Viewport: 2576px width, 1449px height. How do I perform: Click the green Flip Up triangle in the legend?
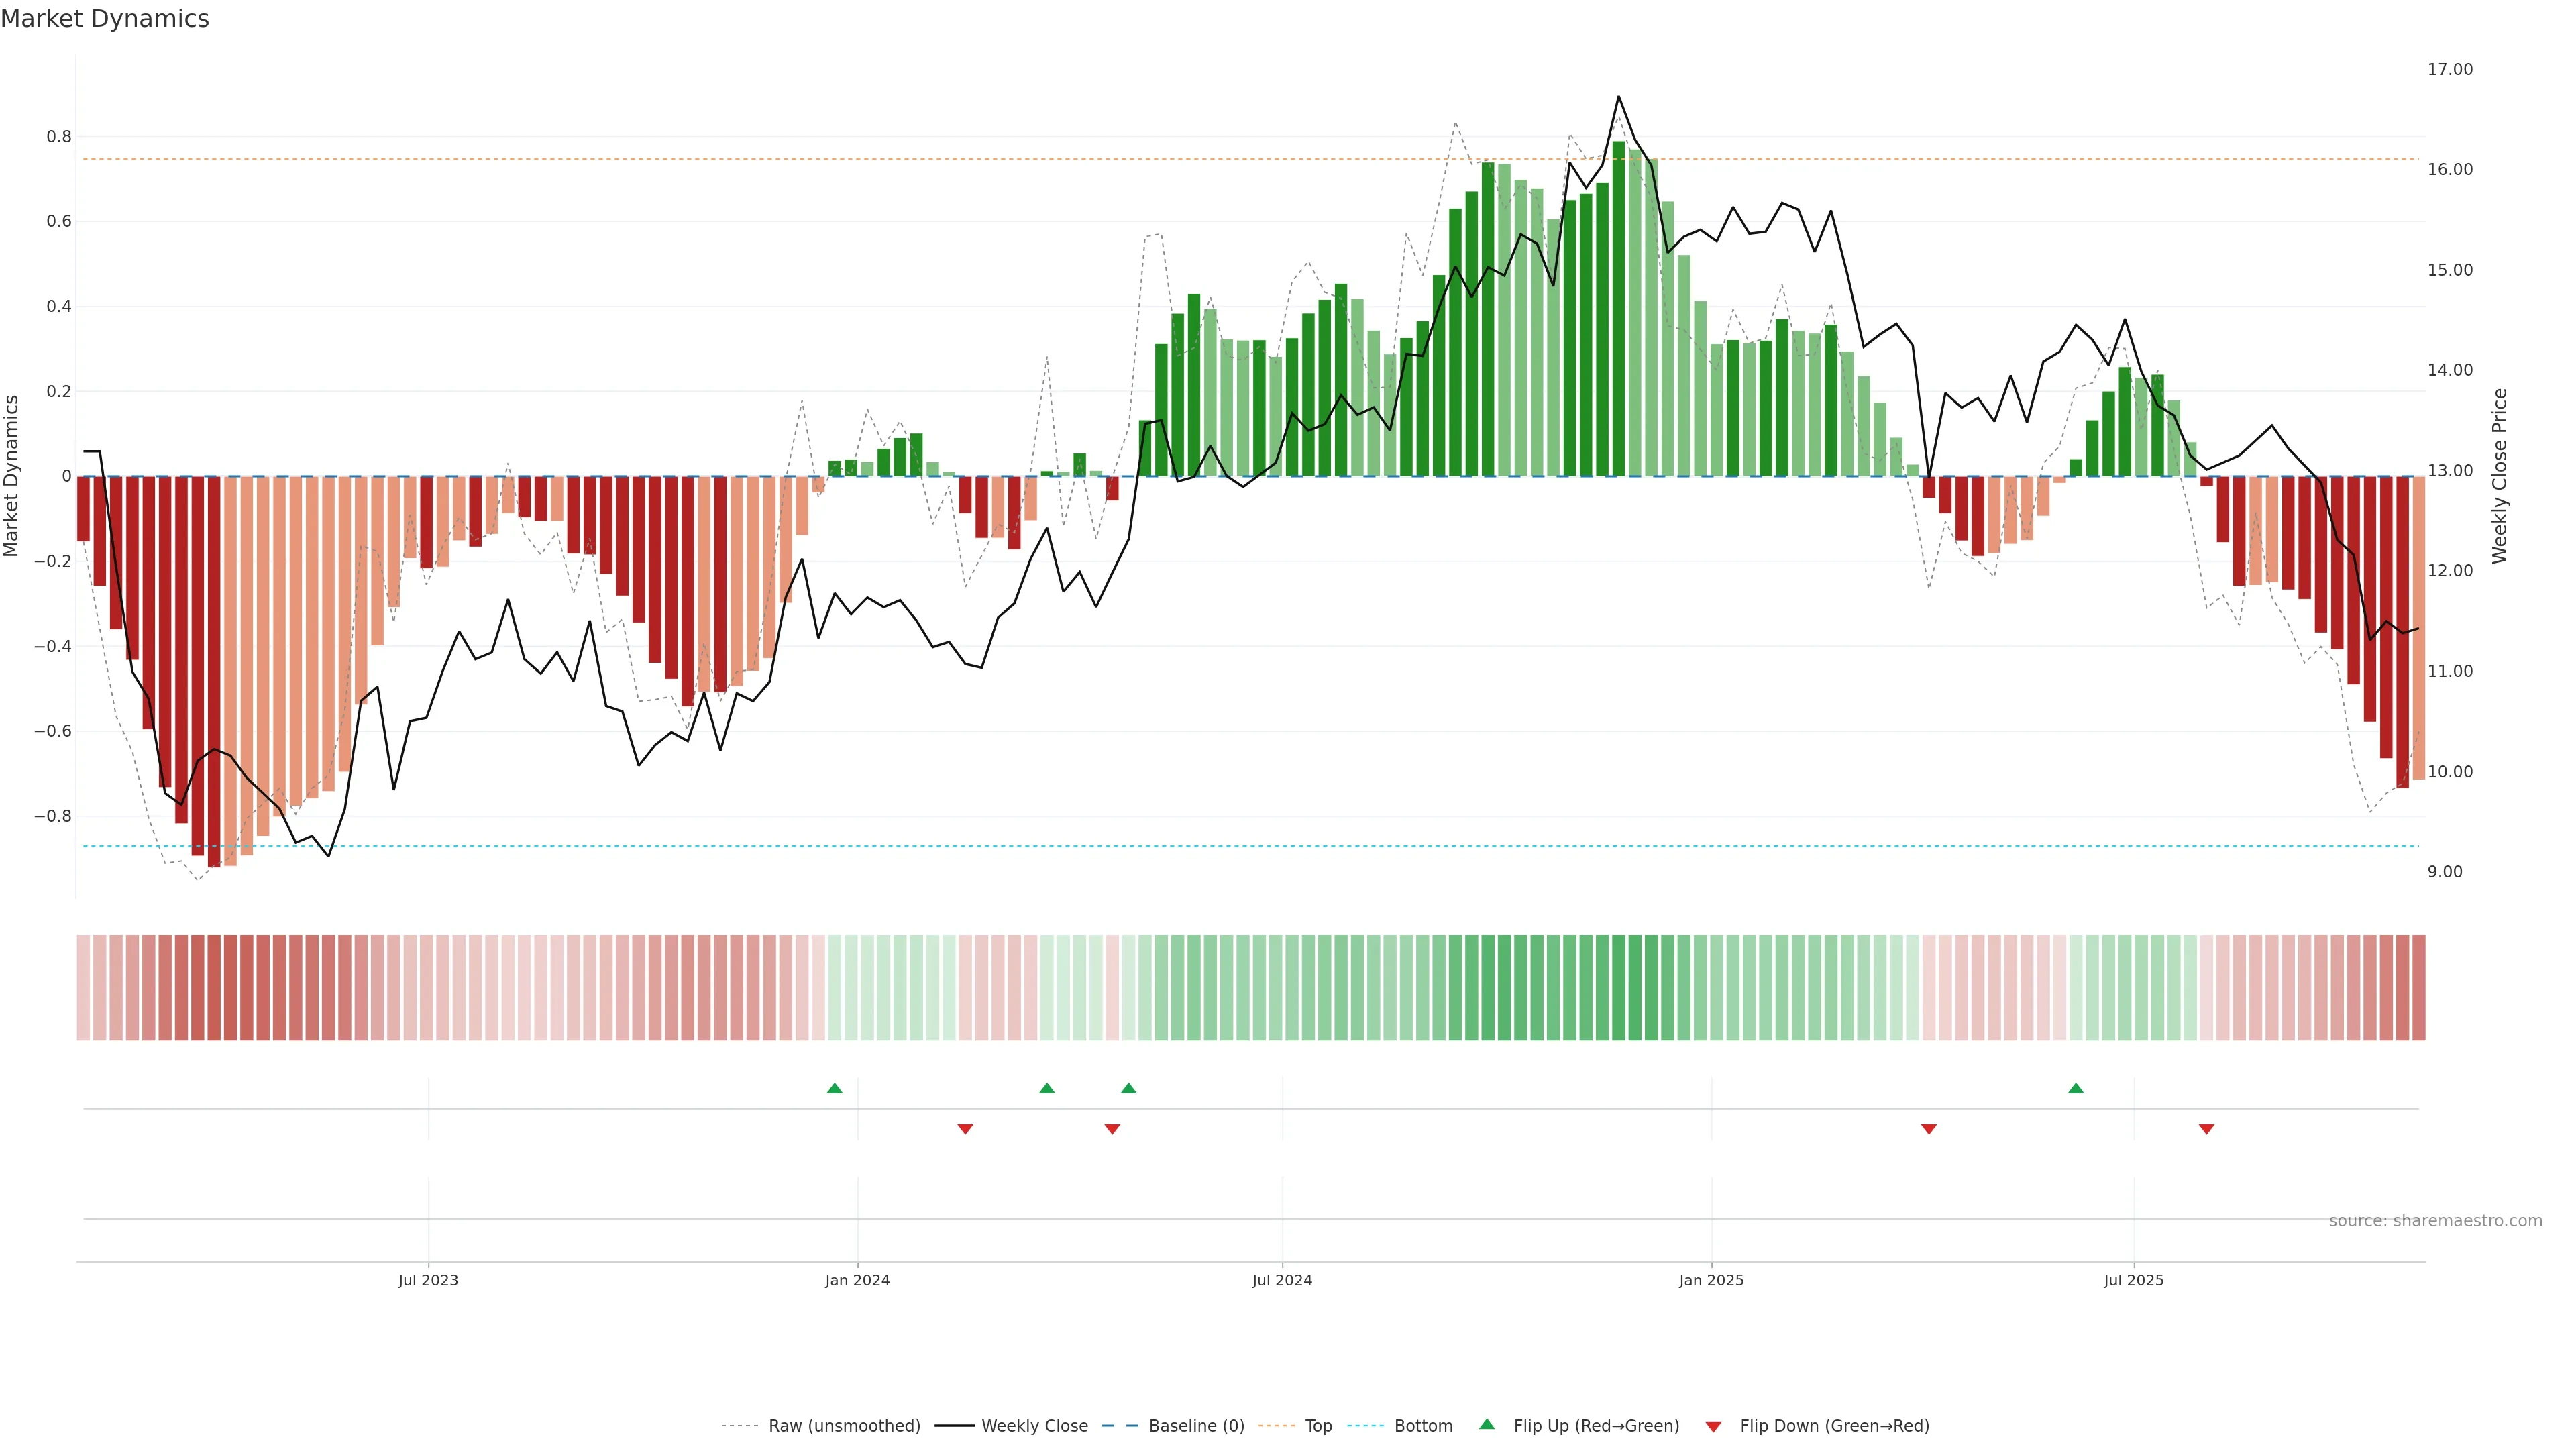pyautogui.click(x=1487, y=1424)
